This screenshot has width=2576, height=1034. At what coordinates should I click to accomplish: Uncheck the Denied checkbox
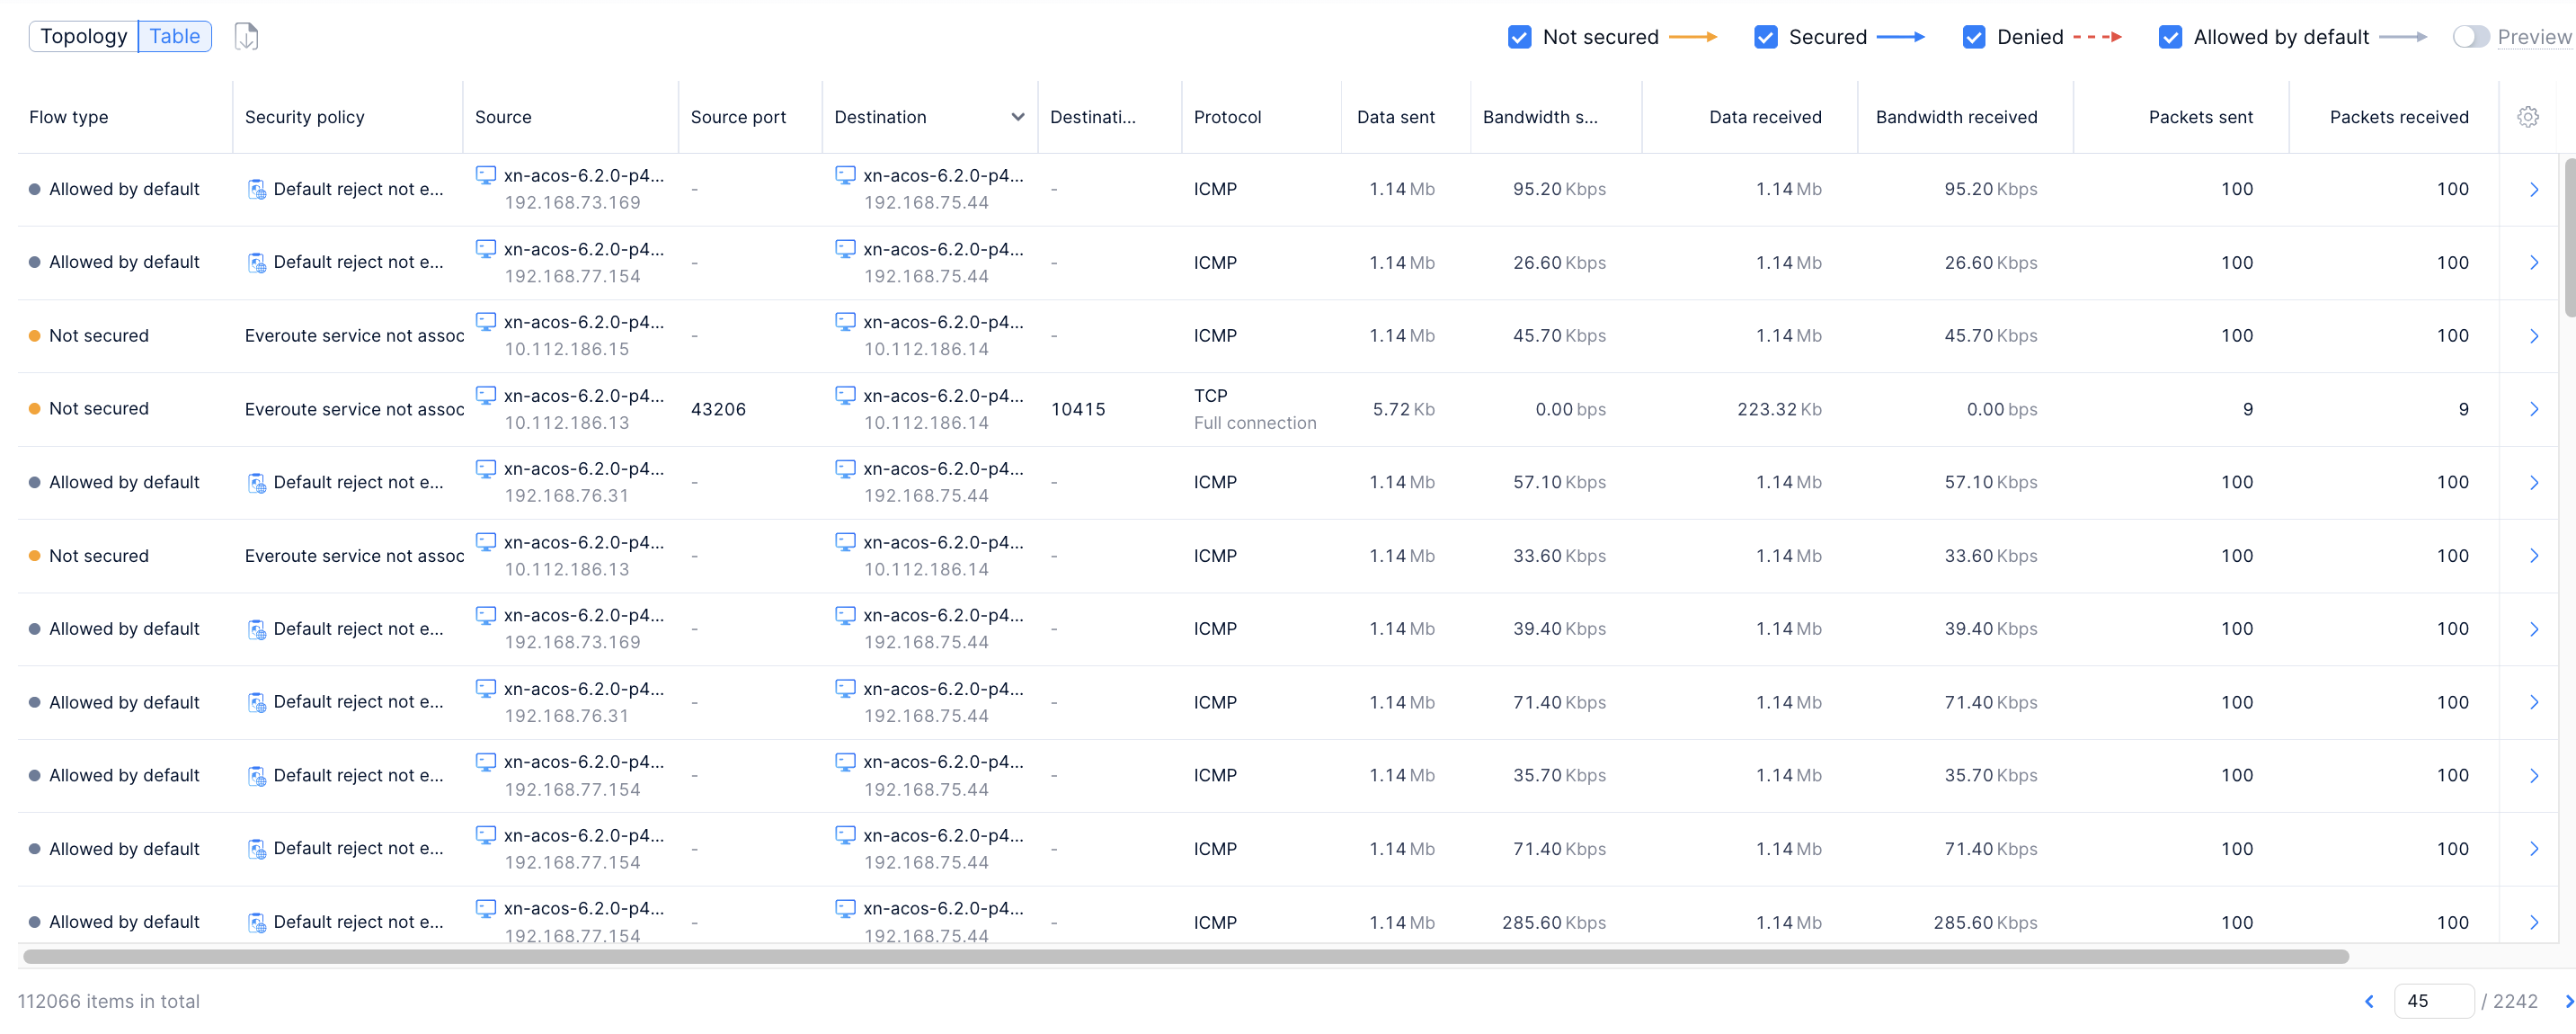(1973, 37)
